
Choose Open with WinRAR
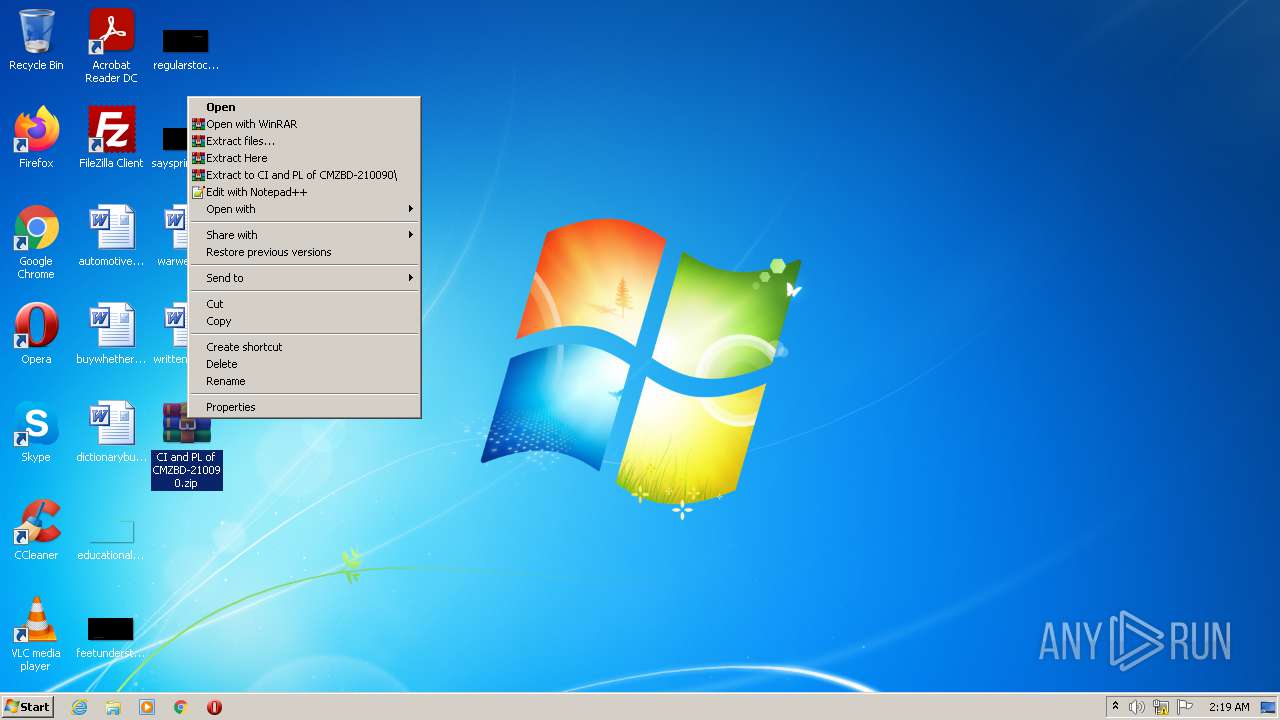(x=305, y=124)
